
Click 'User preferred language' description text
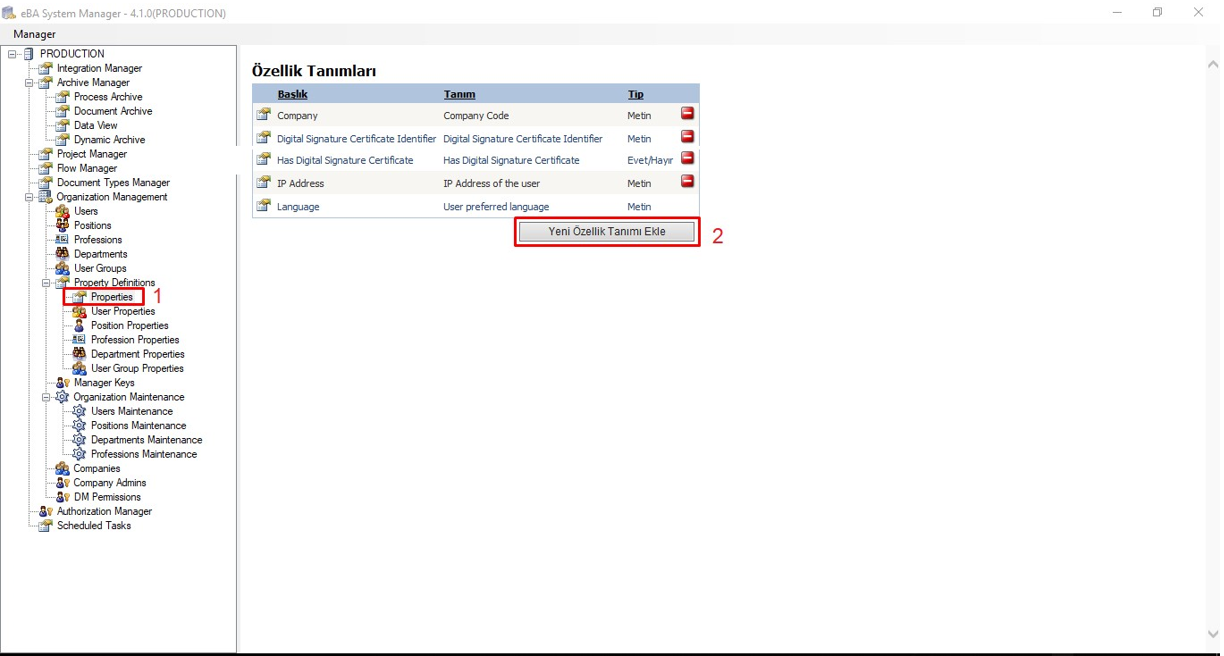496,207
